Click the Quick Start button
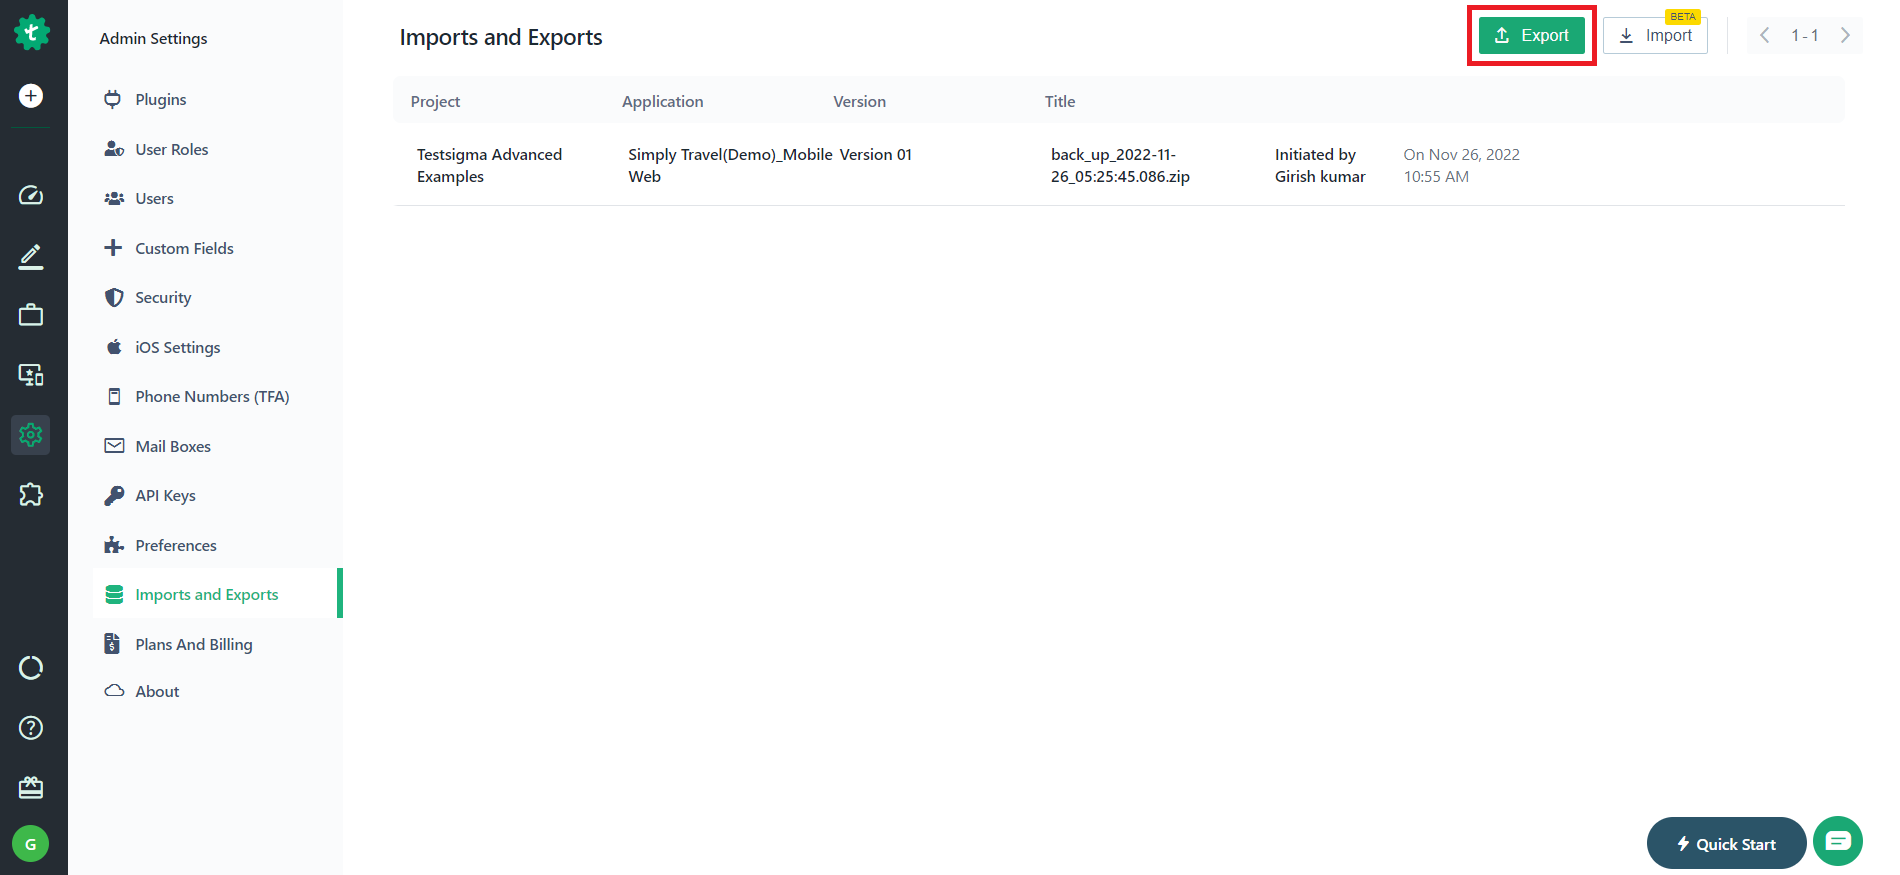1900x875 pixels. 1726,843
